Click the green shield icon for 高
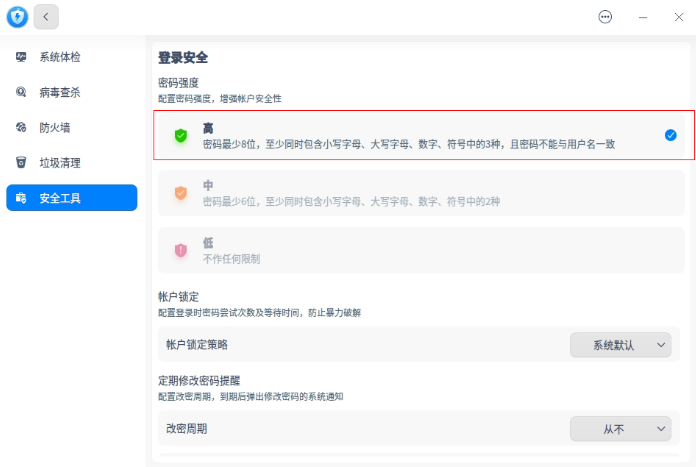The width and height of the screenshot is (696, 467). (x=181, y=135)
